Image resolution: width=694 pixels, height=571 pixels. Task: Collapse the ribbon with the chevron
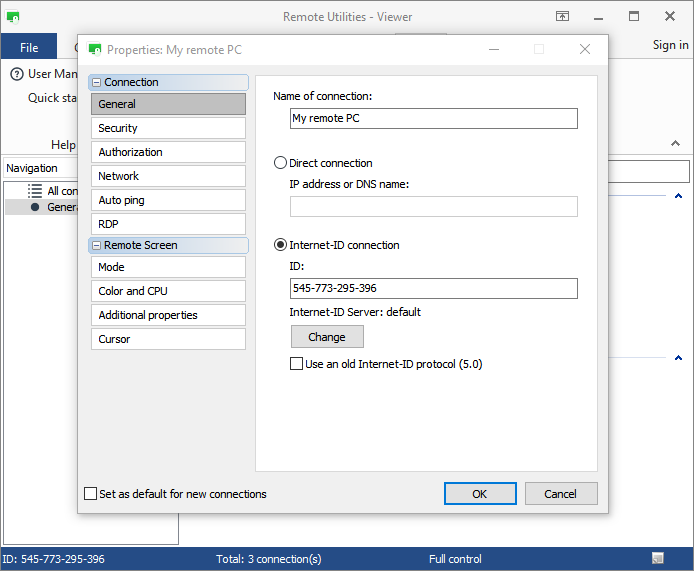click(675, 143)
